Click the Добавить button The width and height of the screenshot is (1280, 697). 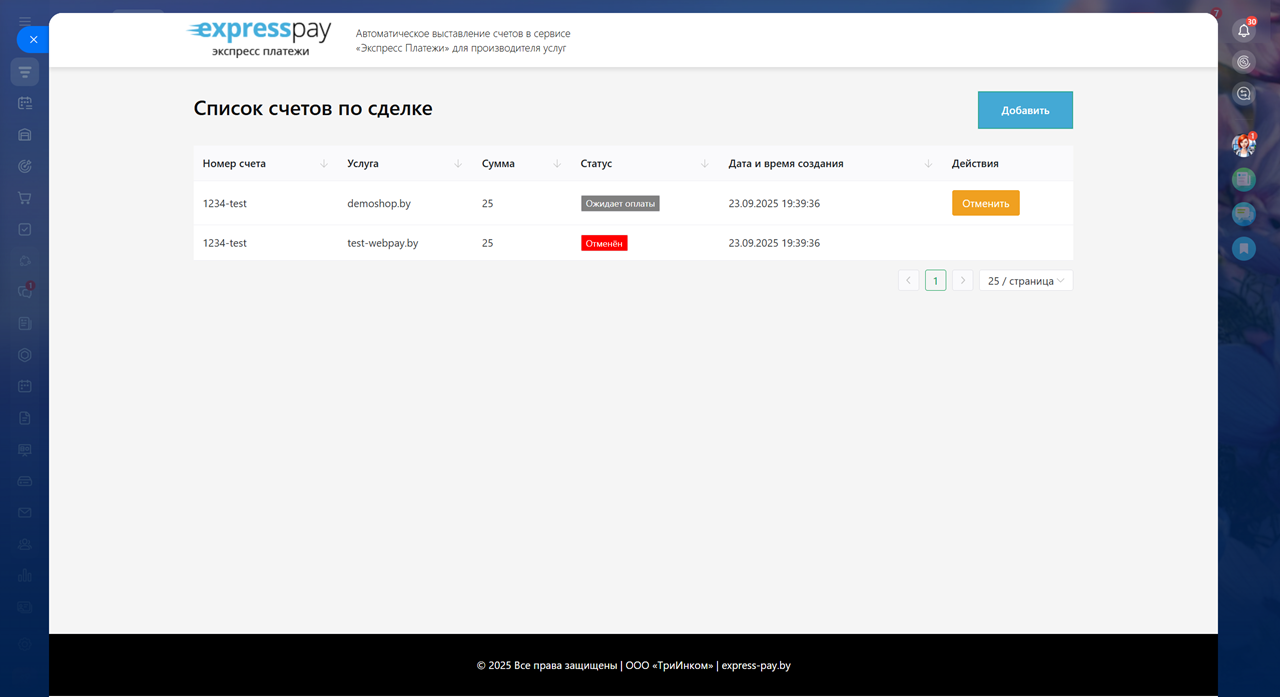pos(1025,110)
